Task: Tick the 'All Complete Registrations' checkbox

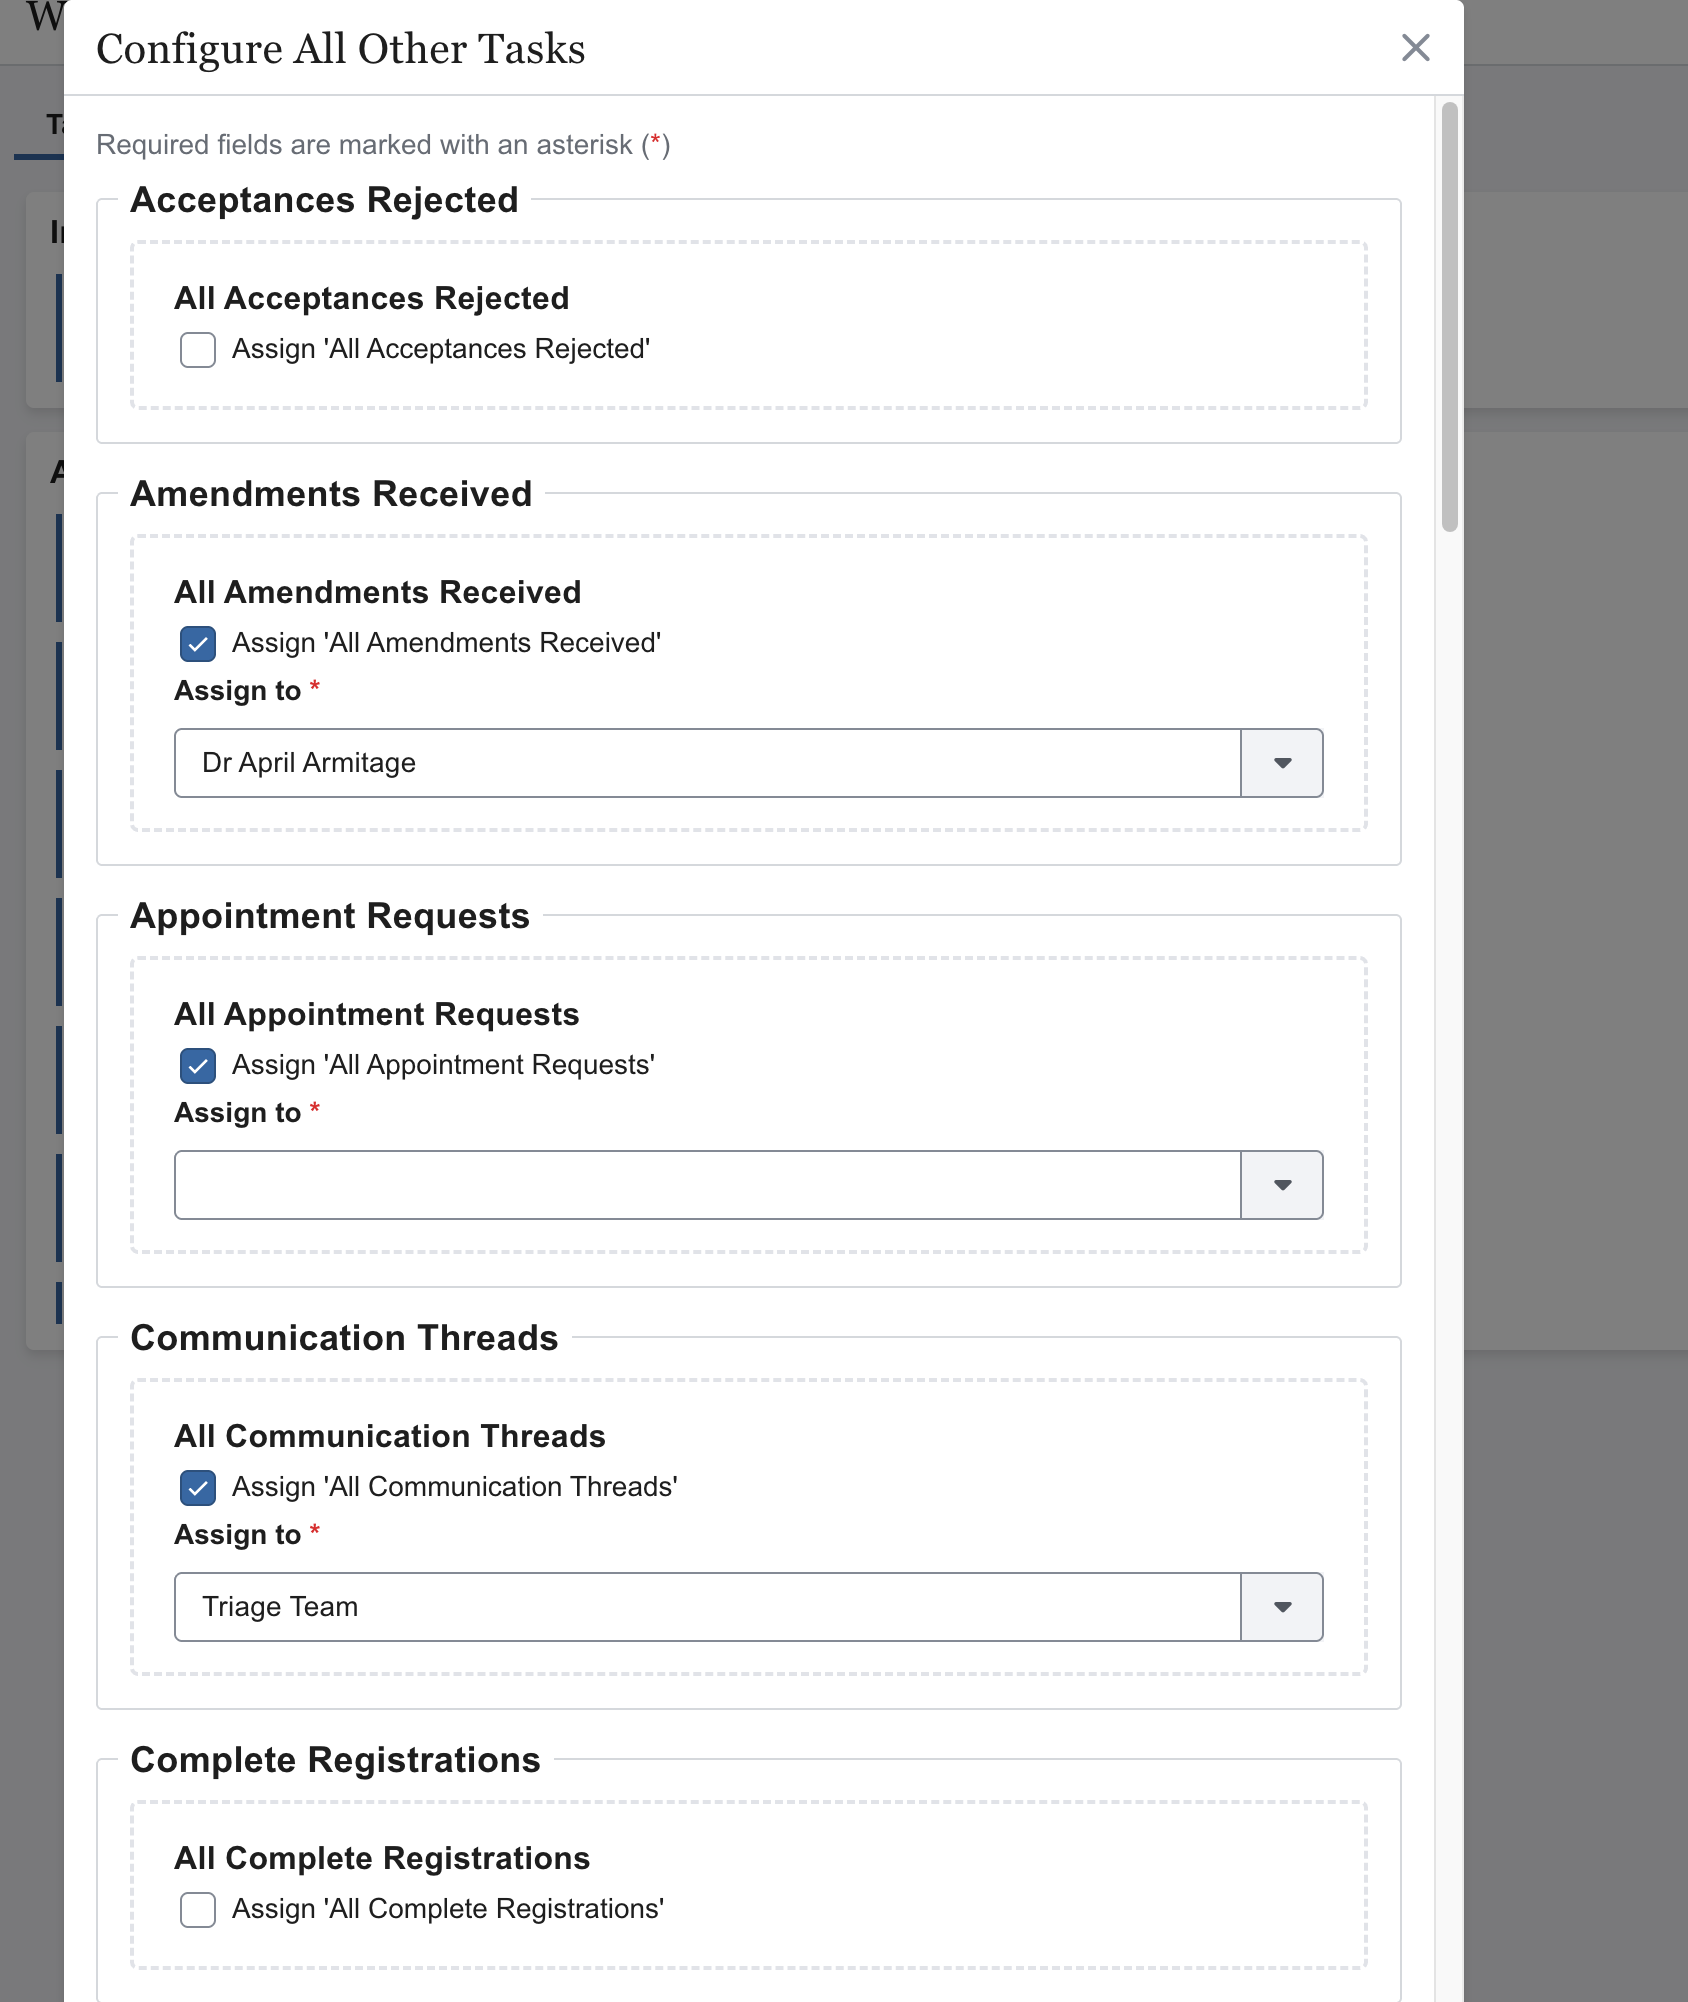Action: [198, 1910]
